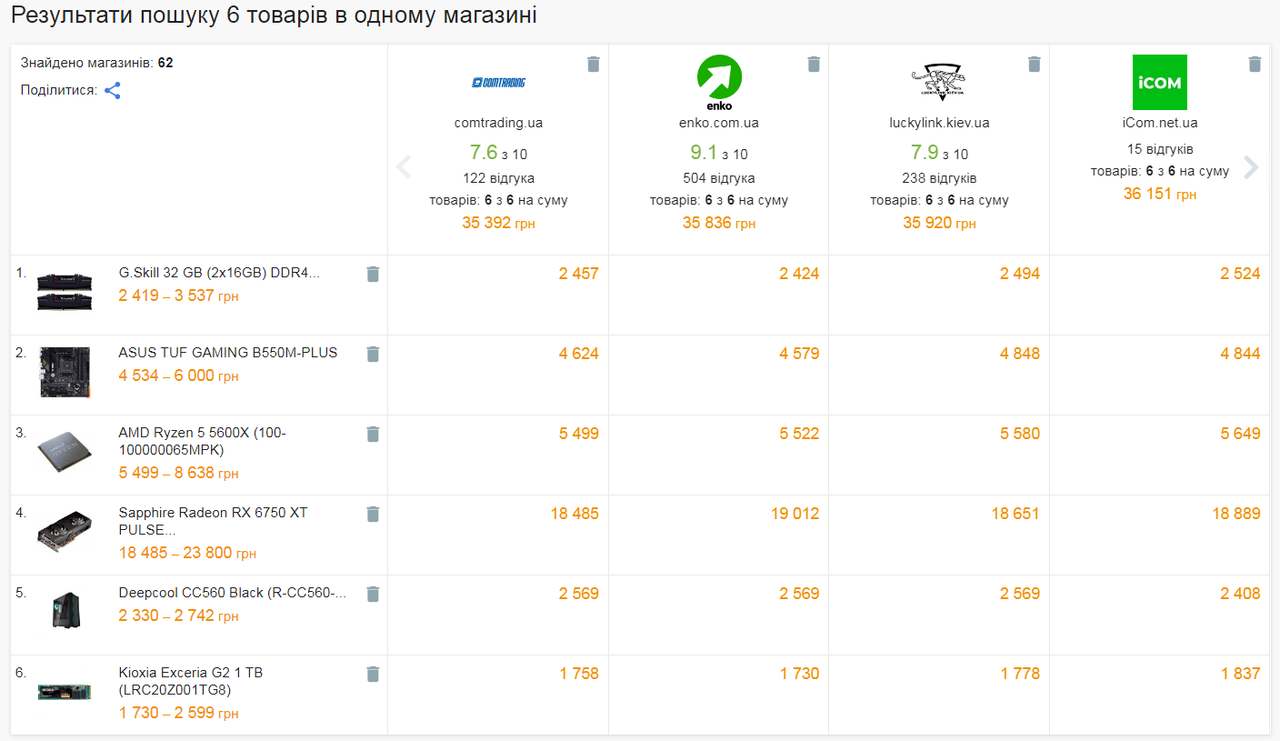
Task: Remove luckylink.kiev.ua store via trash icon
Action: coord(1034,64)
